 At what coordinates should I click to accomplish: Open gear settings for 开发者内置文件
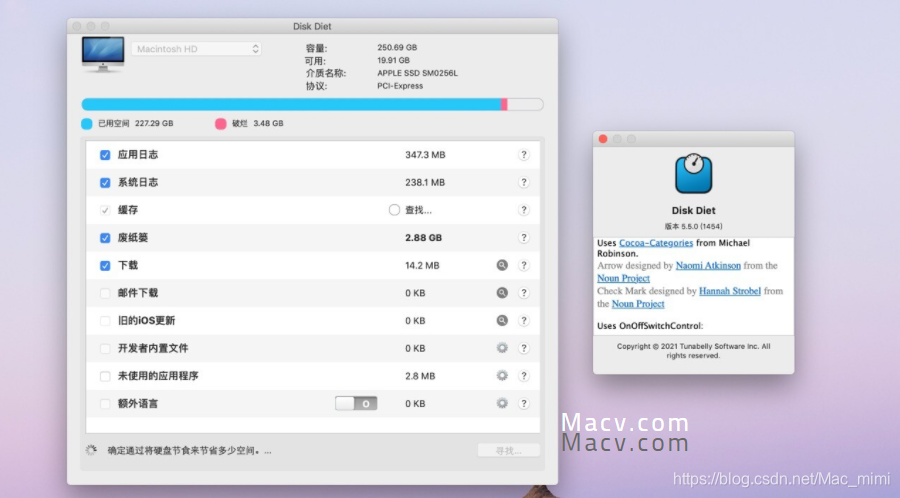pos(502,348)
